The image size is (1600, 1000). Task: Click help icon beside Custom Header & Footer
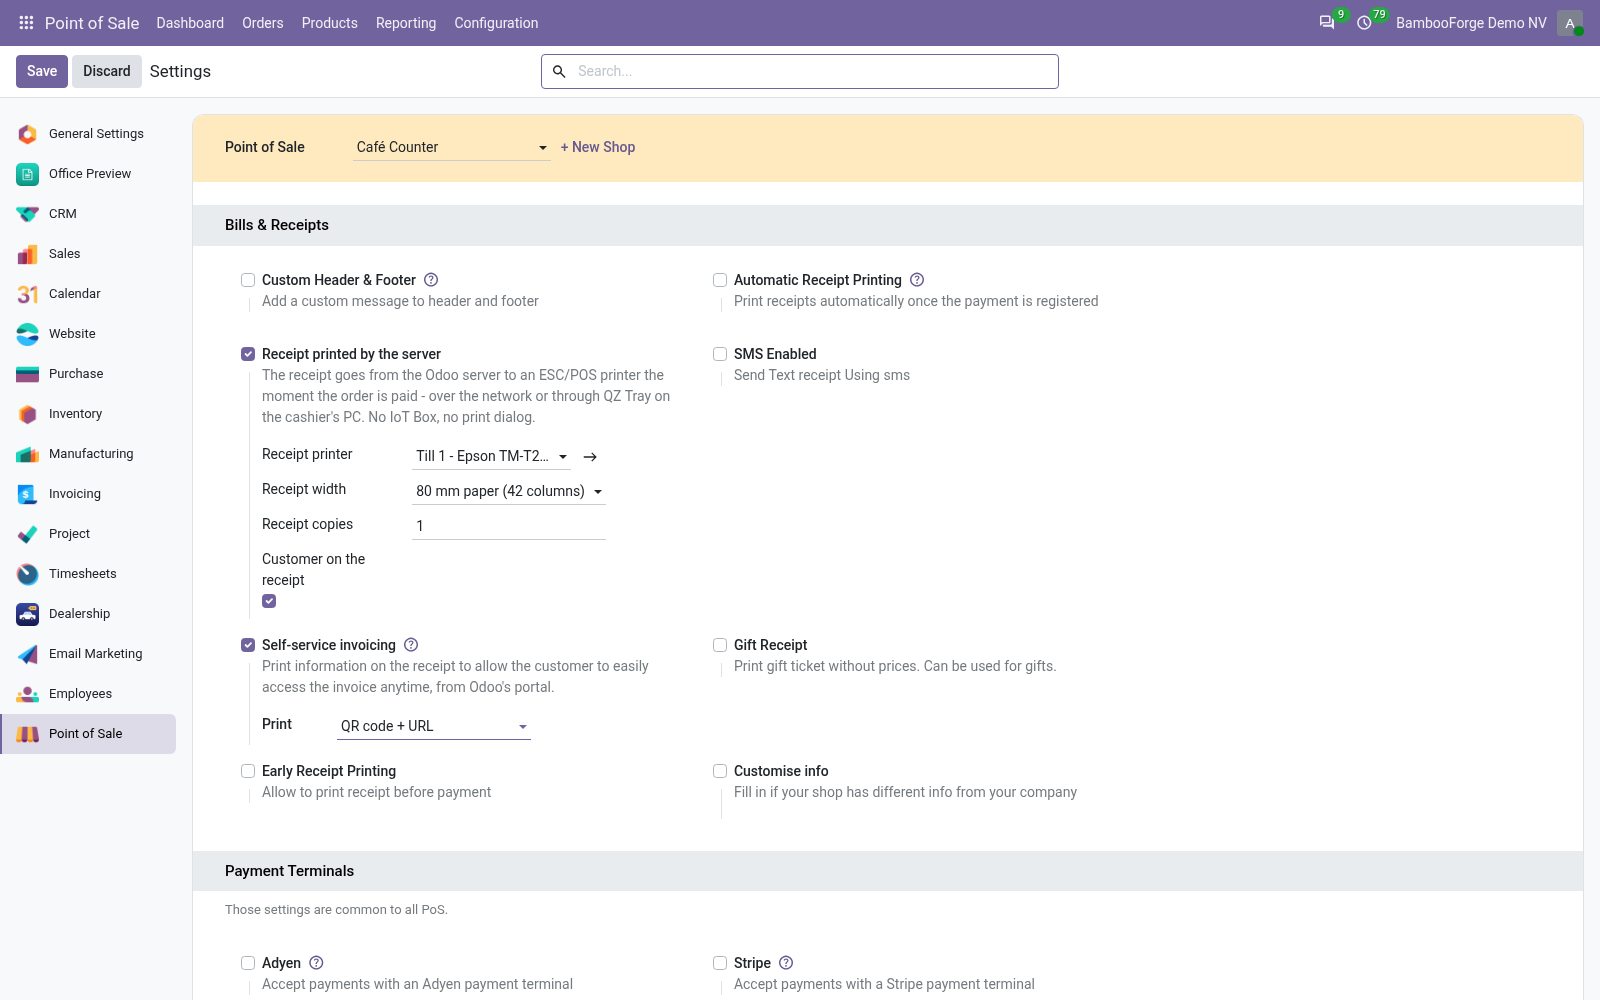pyautogui.click(x=431, y=280)
